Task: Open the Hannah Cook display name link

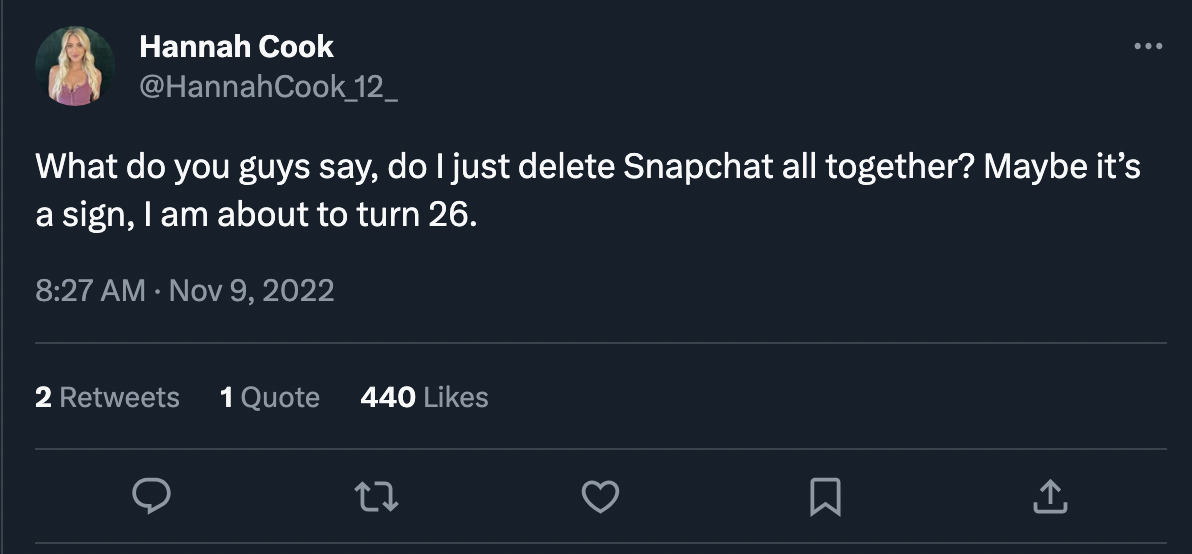Action: click(x=236, y=46)
